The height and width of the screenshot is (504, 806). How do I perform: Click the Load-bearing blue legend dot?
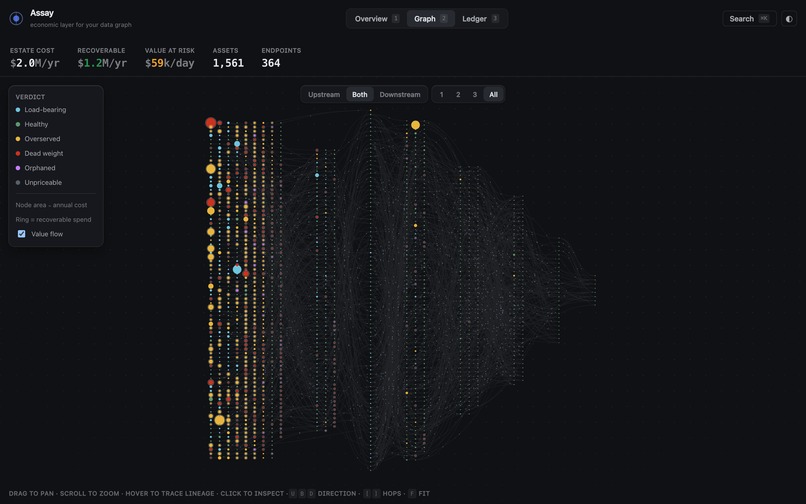click(x=18, y=110)
